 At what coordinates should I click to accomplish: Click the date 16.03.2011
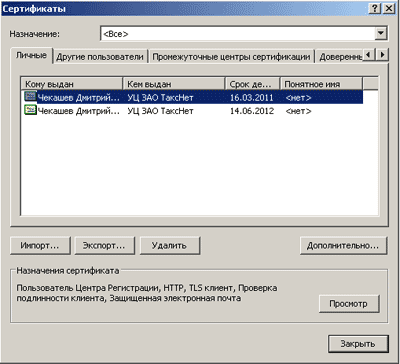click(252, 97)
